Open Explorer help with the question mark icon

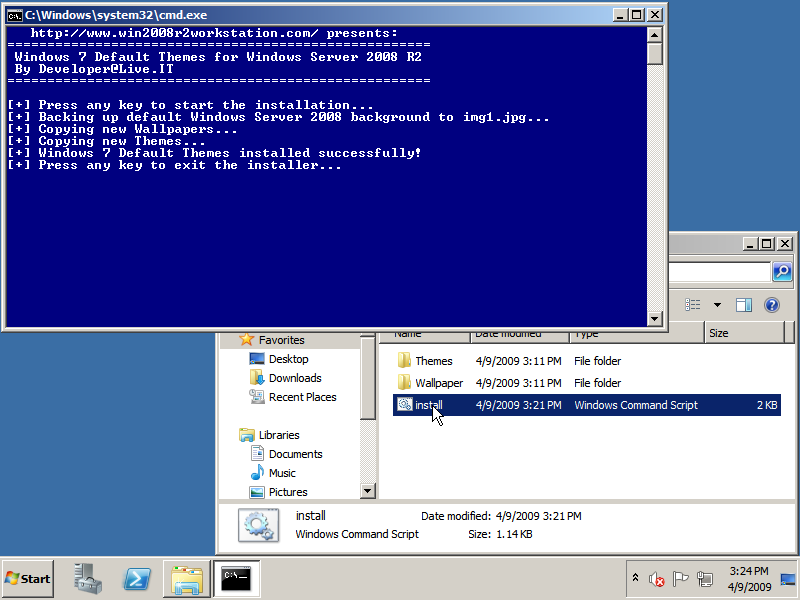point(771,305)
